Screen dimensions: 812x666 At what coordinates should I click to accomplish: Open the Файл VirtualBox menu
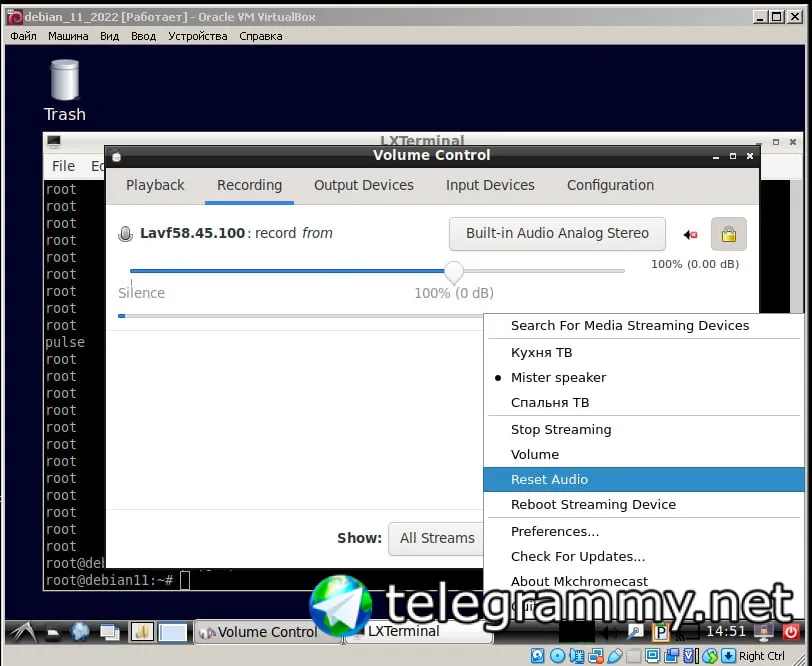click(23, 36)
